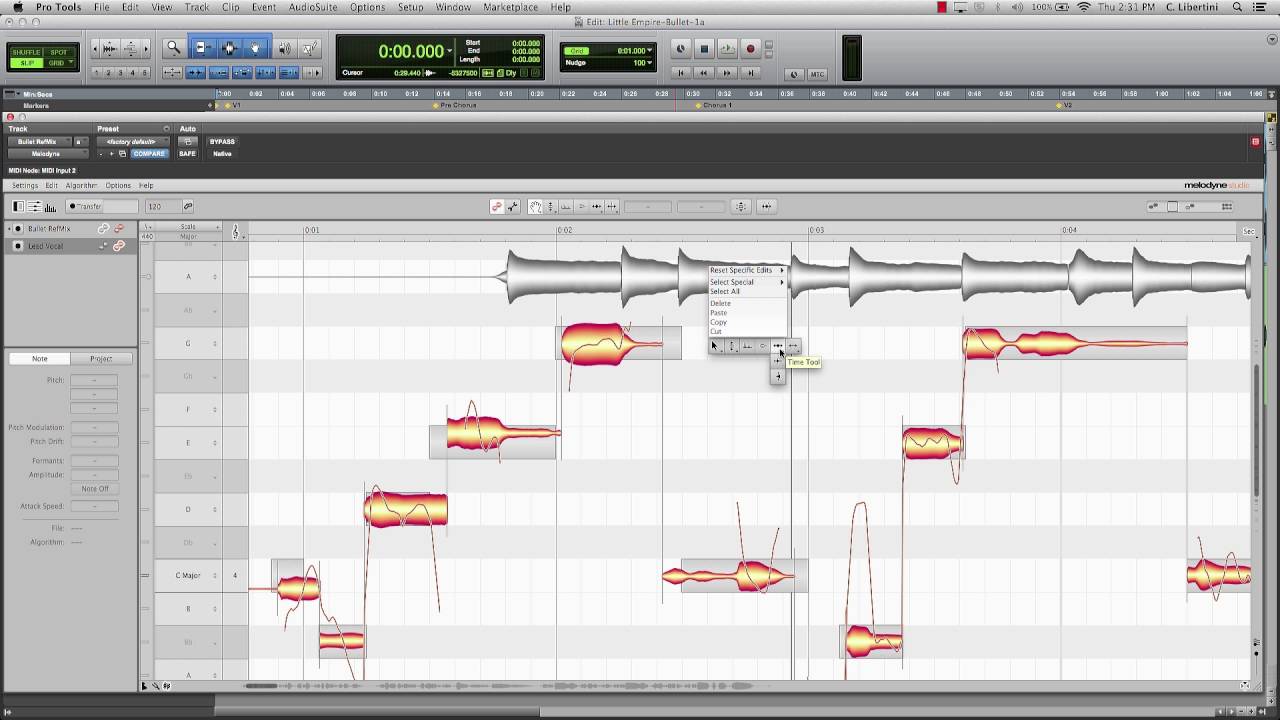Toggle Slip edit mode
Image resolution: width=1280 pixels, height=720 pixels.
point(27,63)
